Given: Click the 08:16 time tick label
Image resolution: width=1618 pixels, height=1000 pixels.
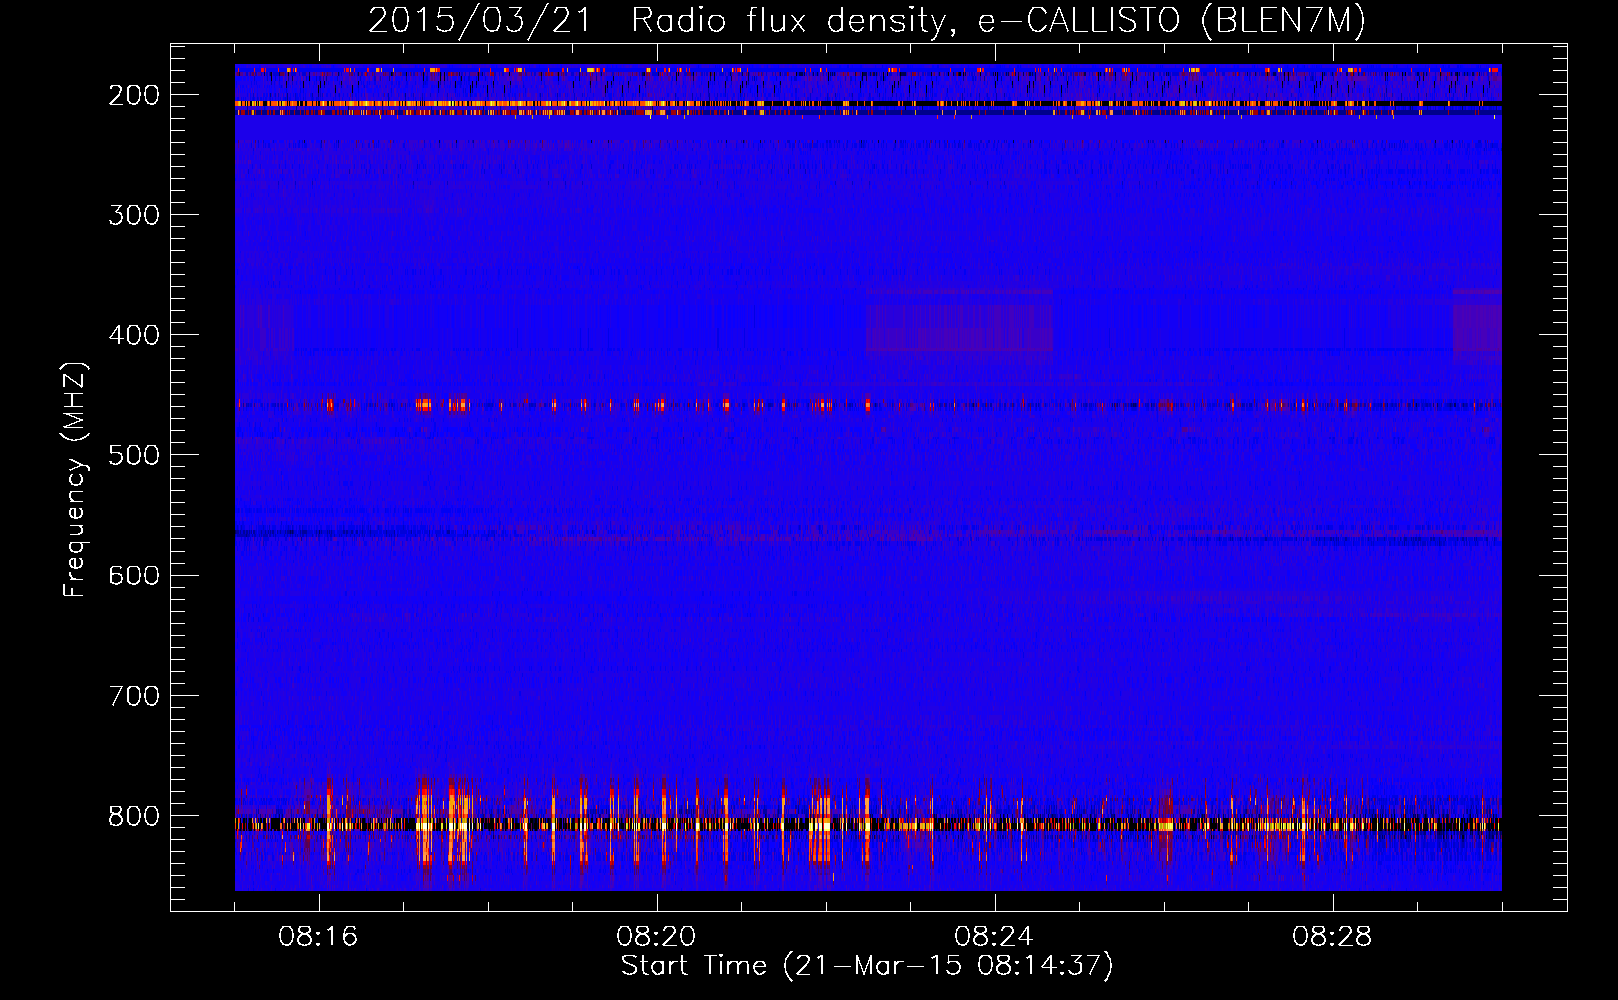Looking at the screenshot, I should [318, 937].
